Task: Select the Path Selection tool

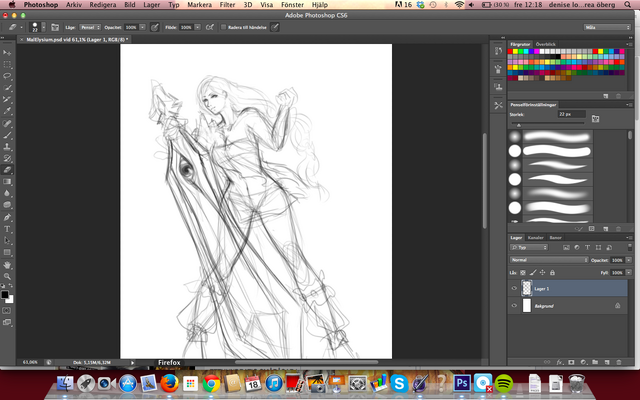Action: tap(7, 240)
